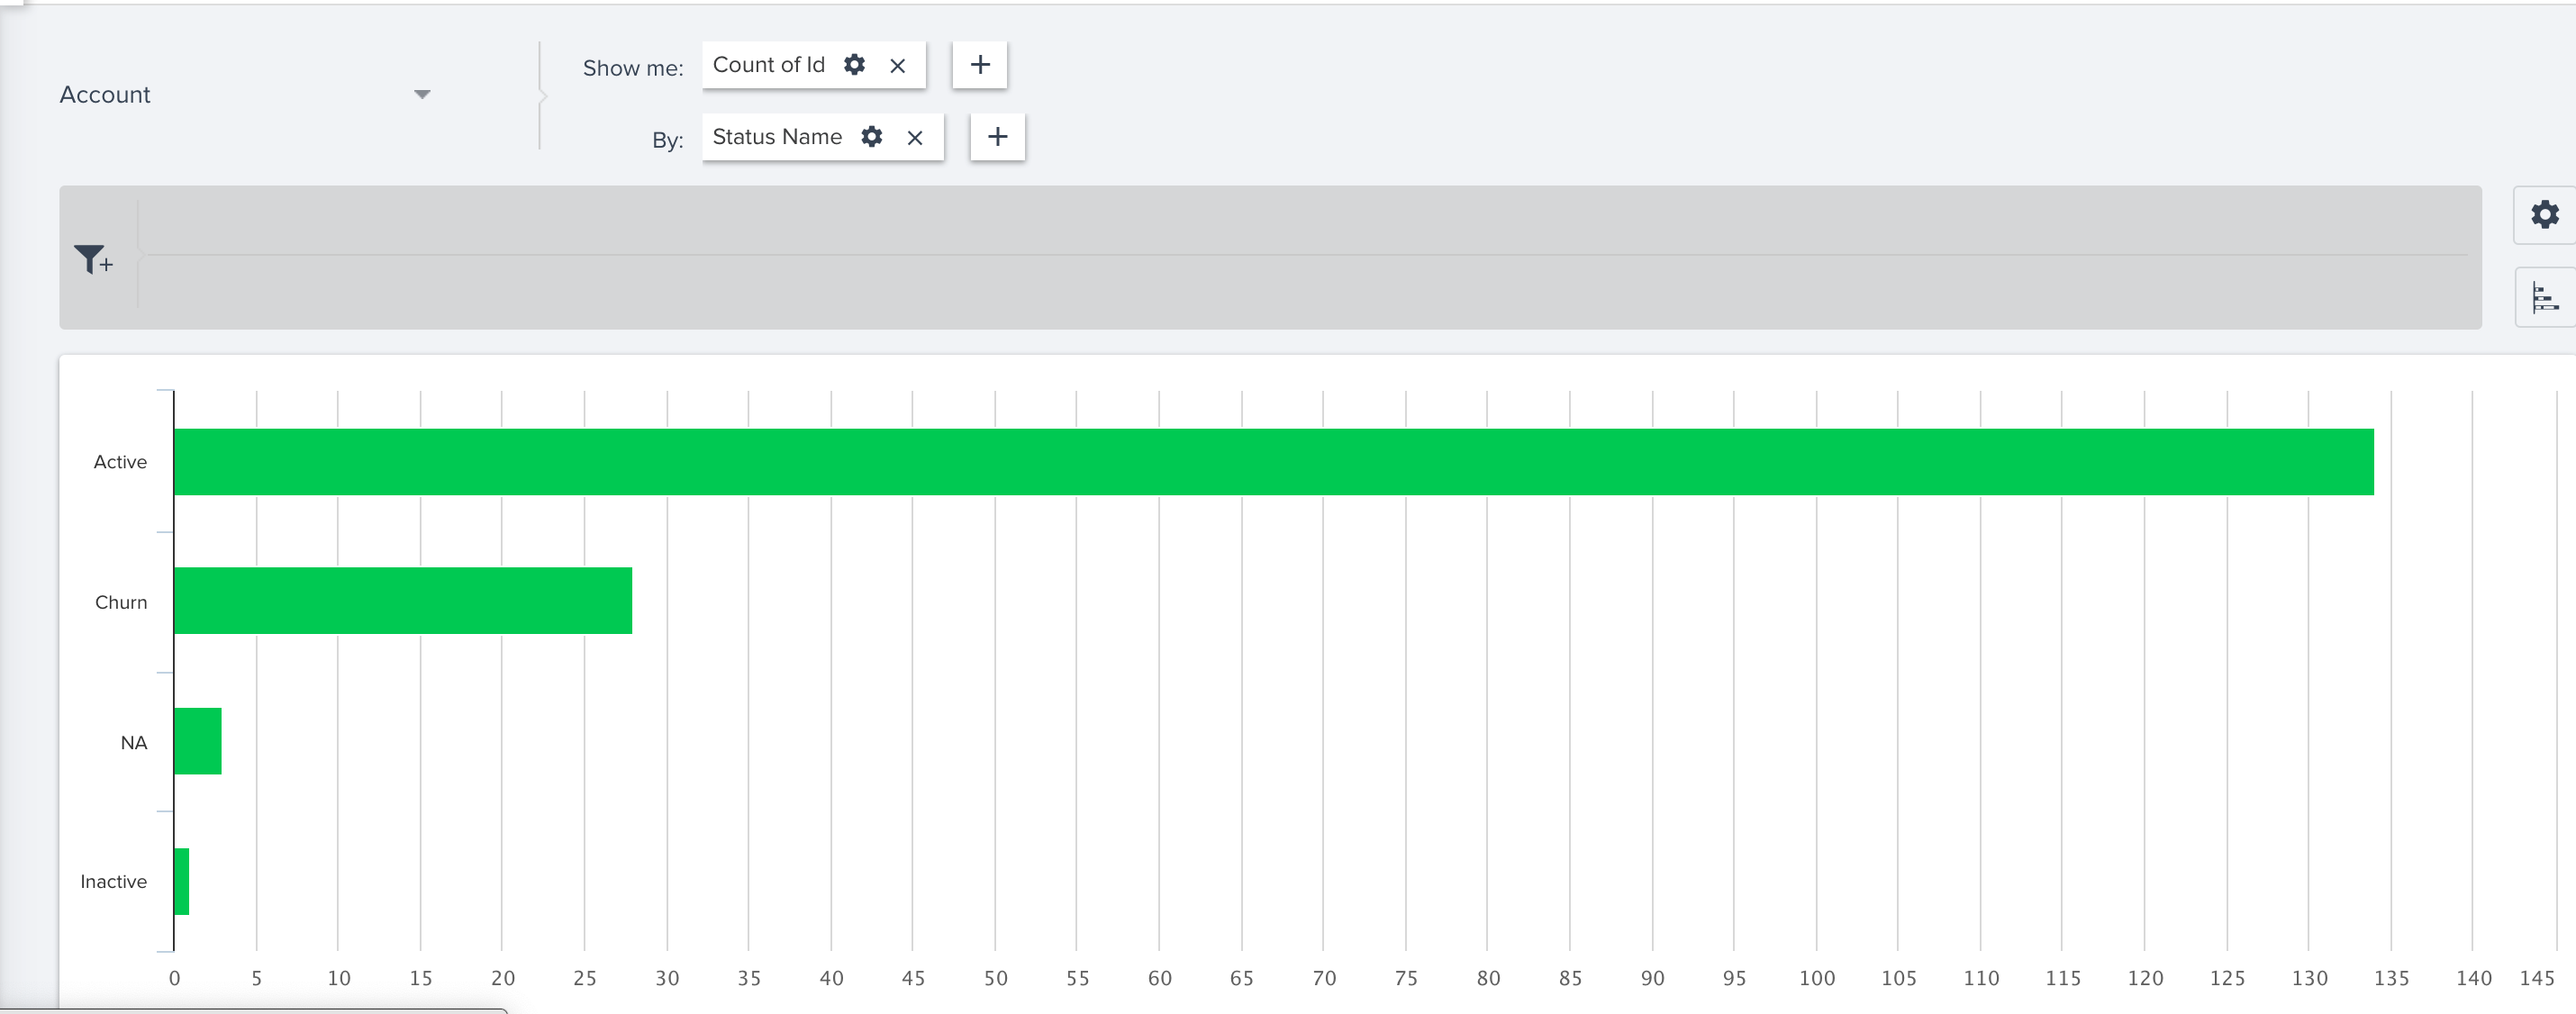Select the NA bar in chart
This screenshot has width=2576, height=1014.
[198, 741]
